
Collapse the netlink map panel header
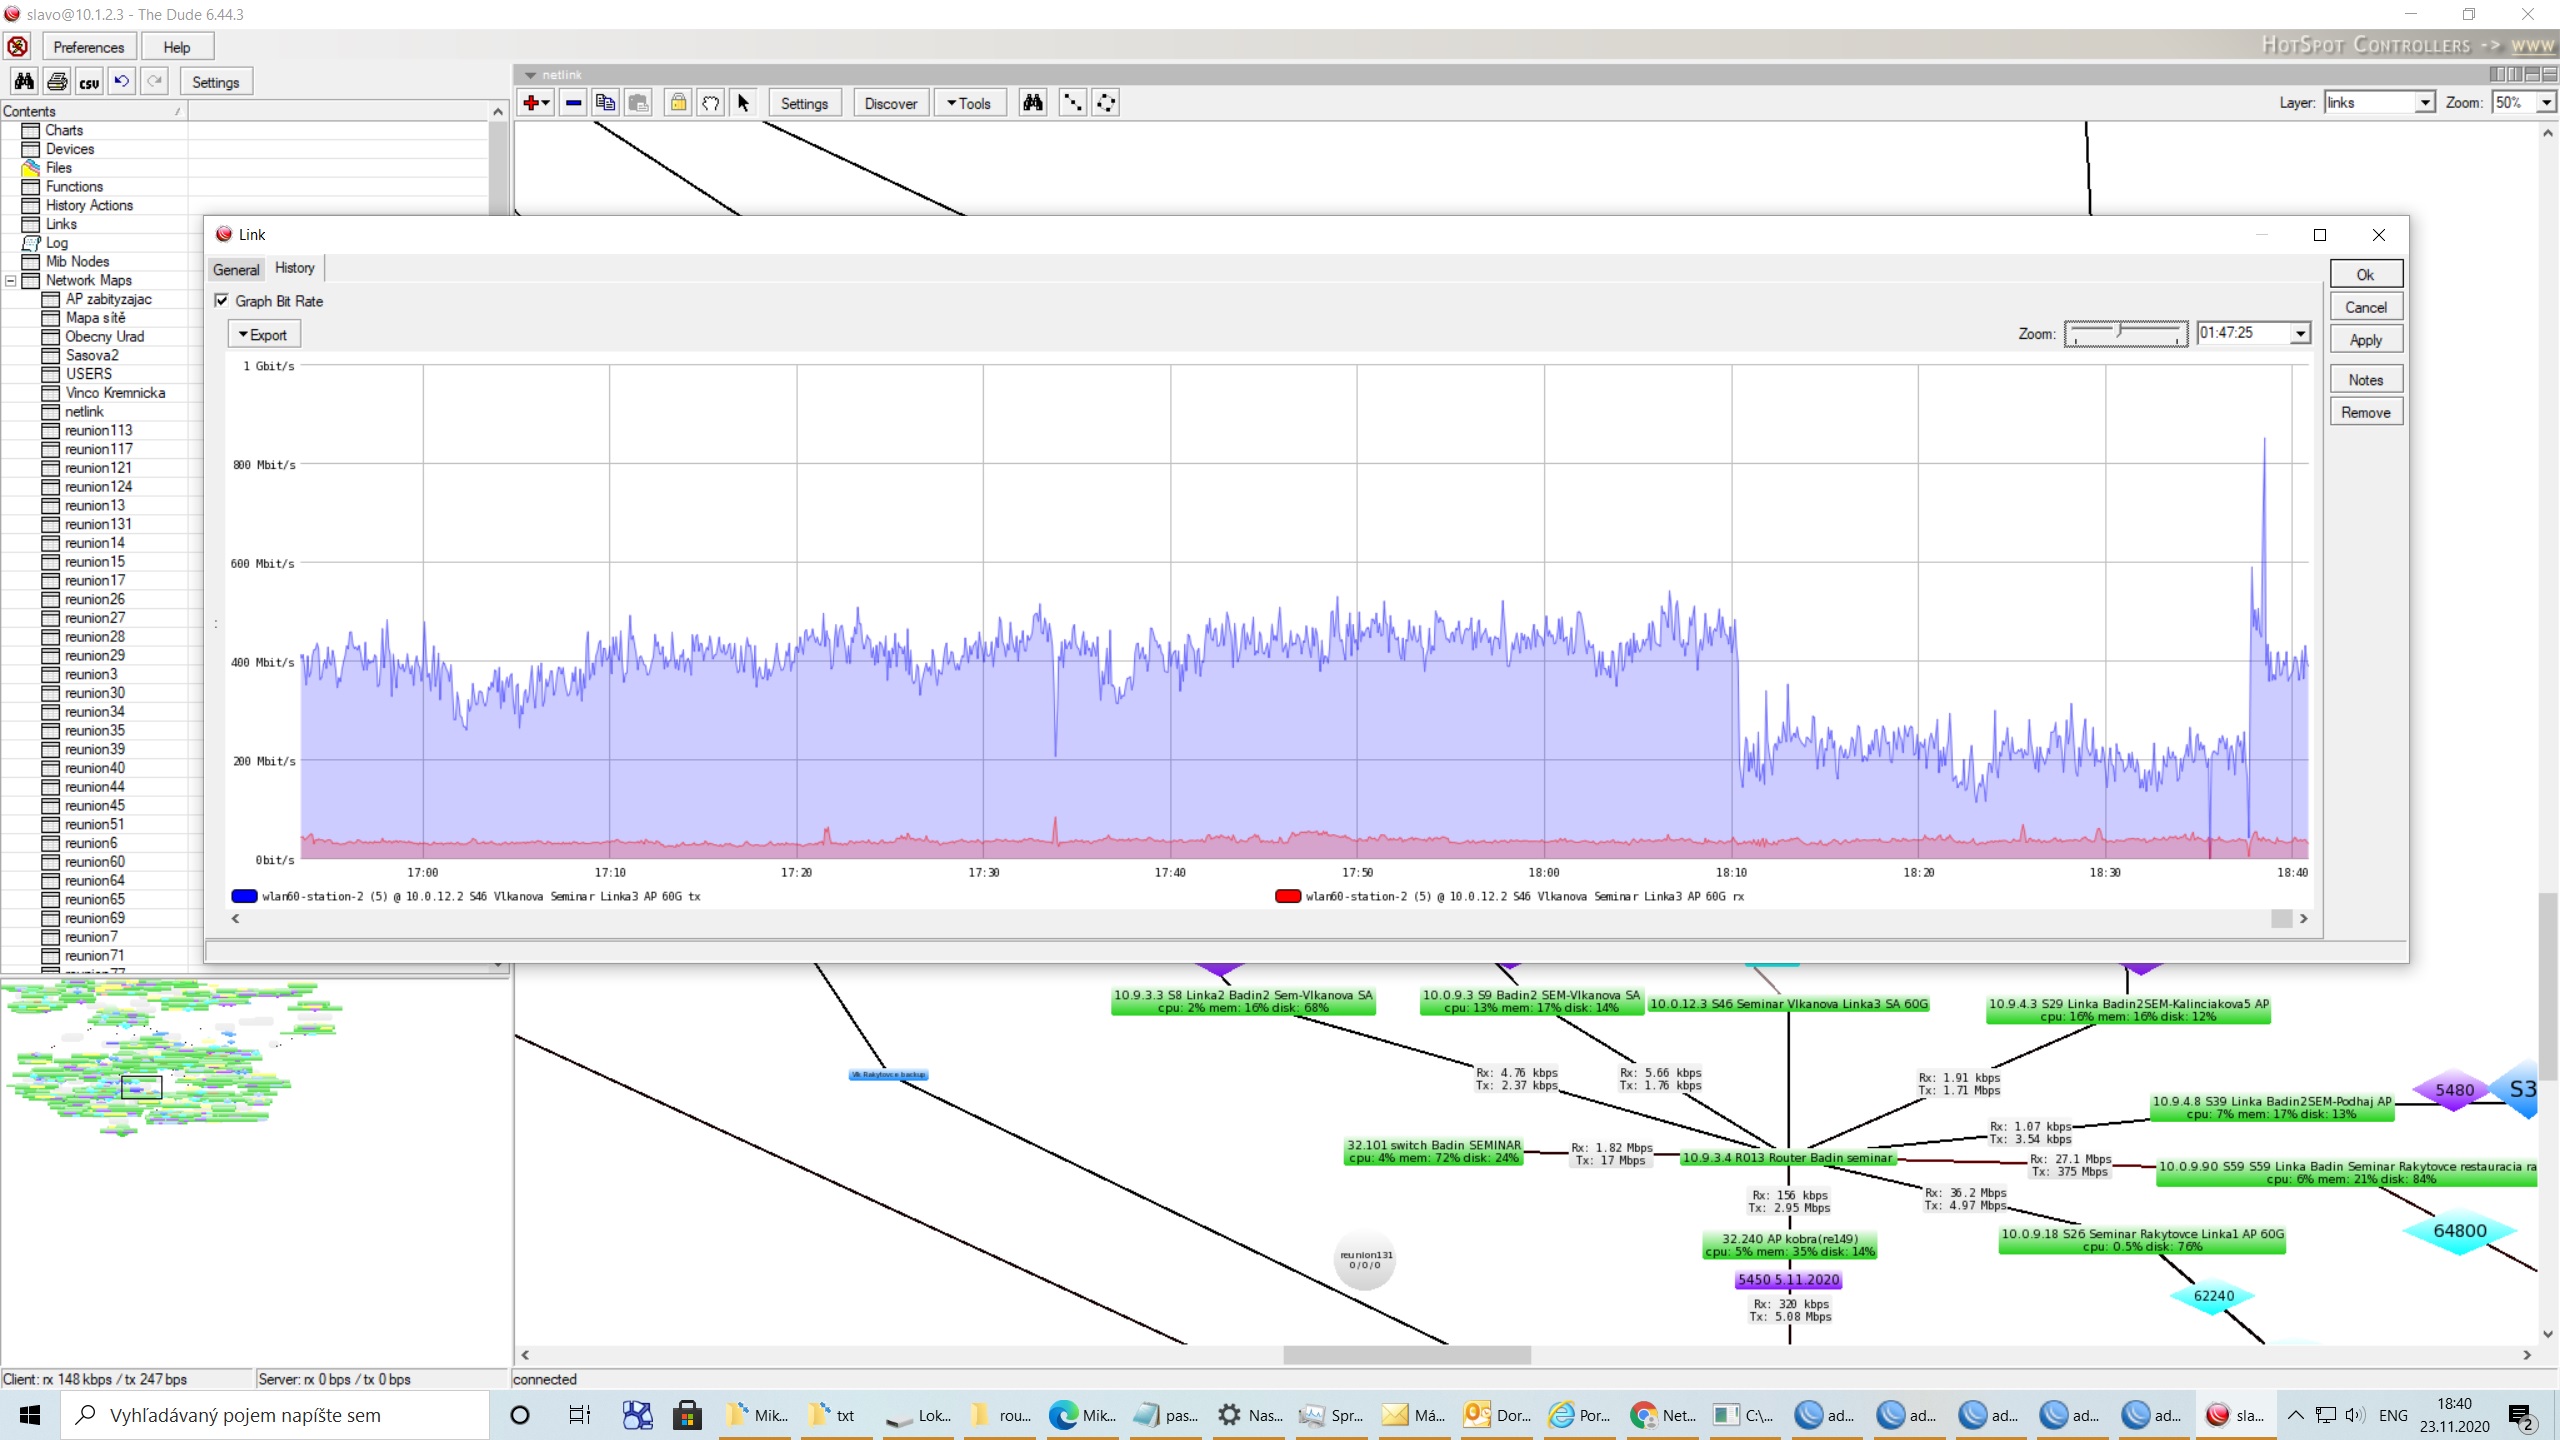point(529,74)
